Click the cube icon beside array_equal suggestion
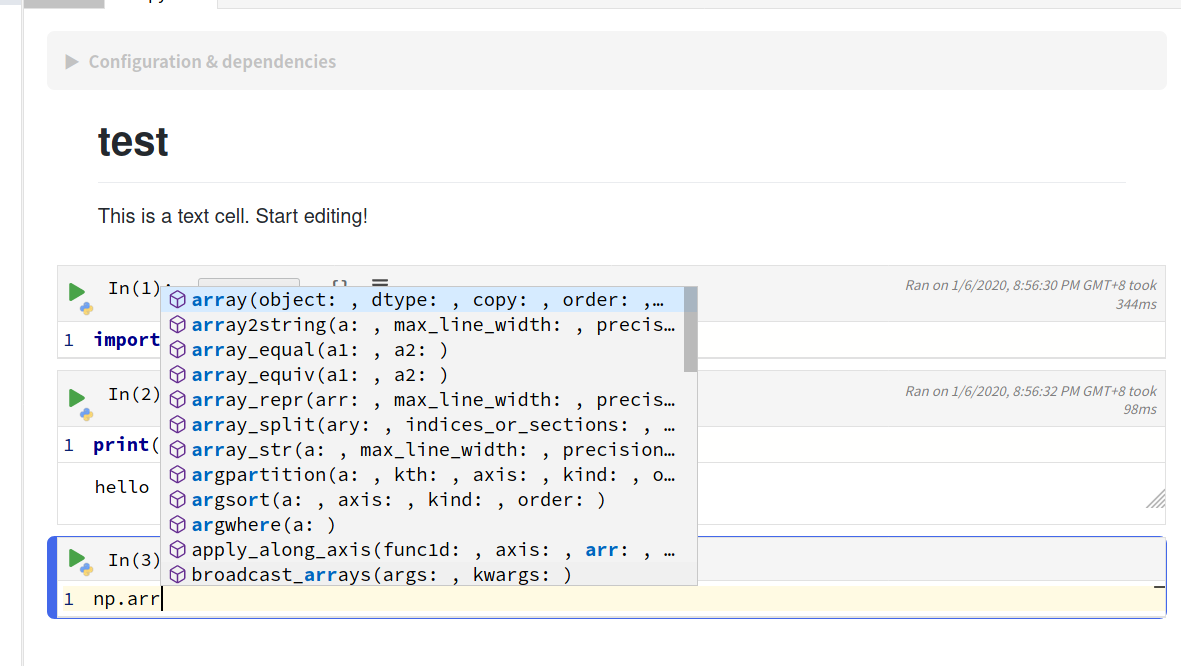Viewport: 1181px width, 666px height. 177,350
